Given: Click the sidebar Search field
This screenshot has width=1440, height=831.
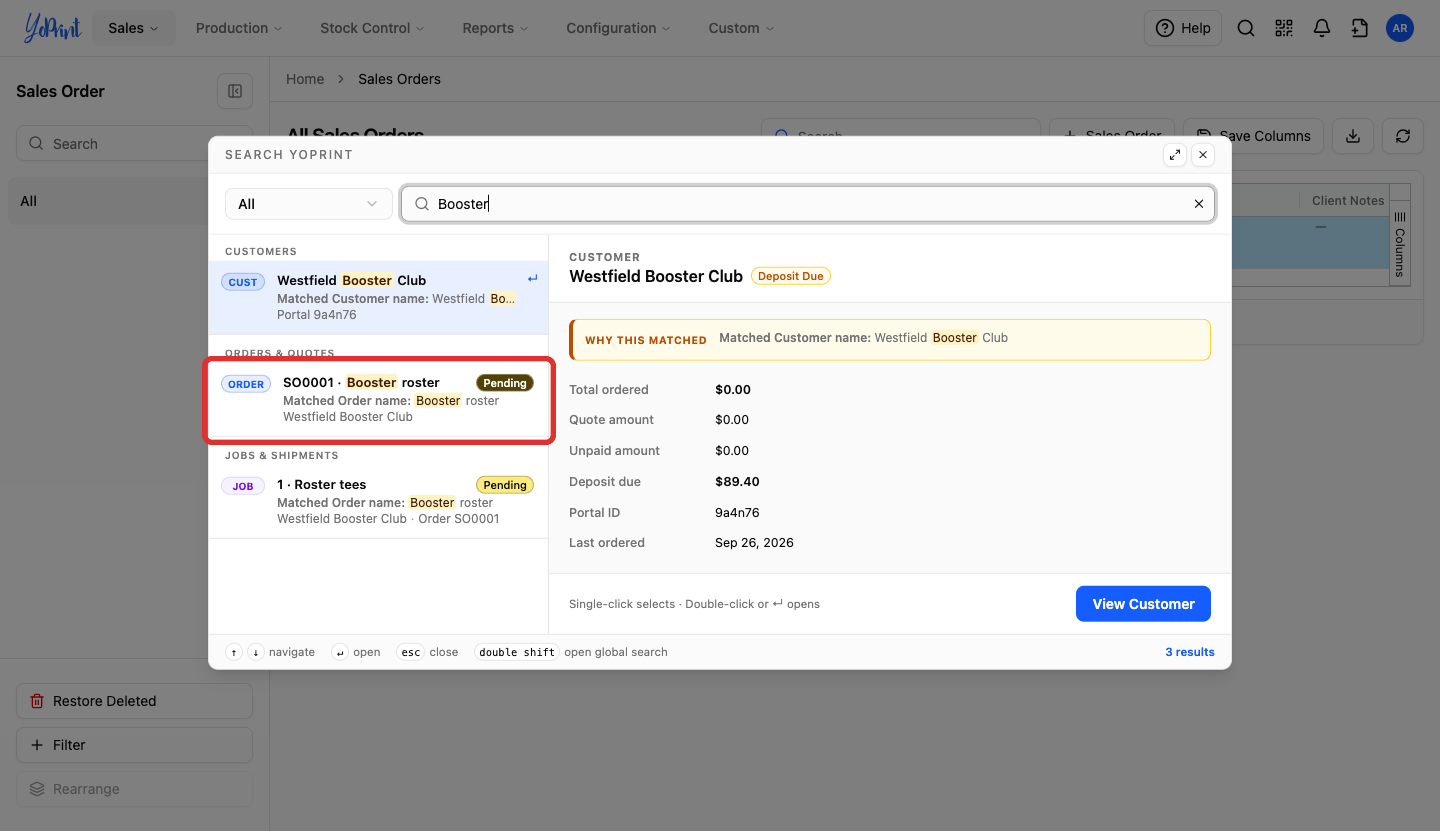Looking at the screenshot, I should (134, 144).
